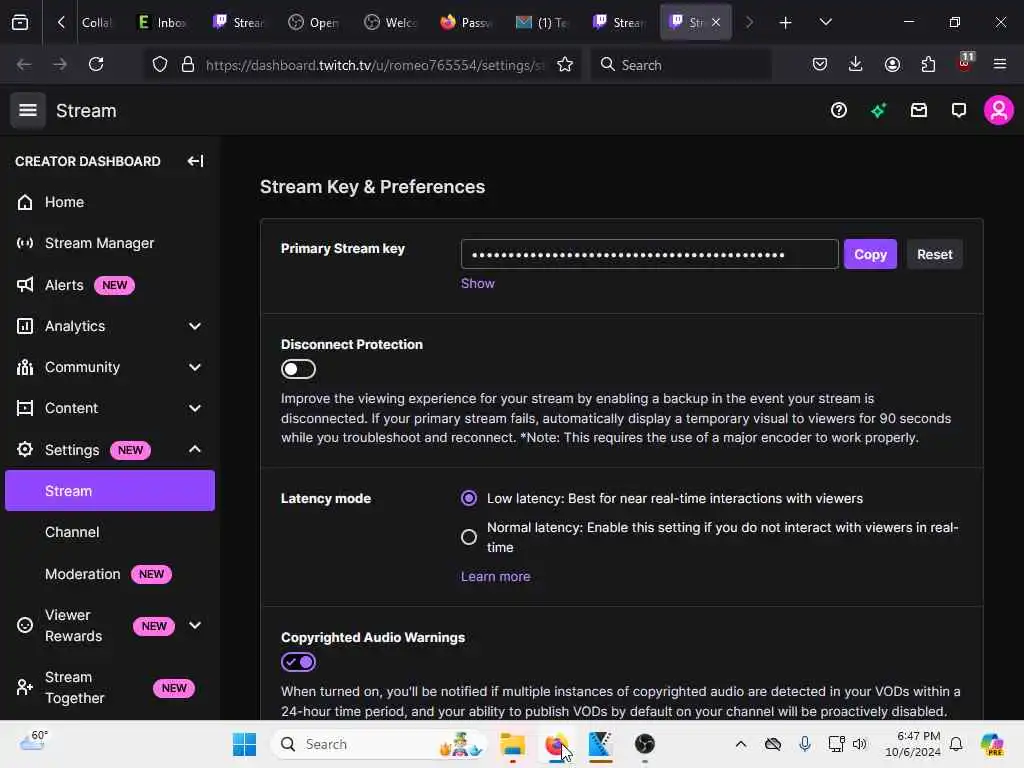Show hidden system tray icons chevron
The image size is (1024, 768).
741,744
